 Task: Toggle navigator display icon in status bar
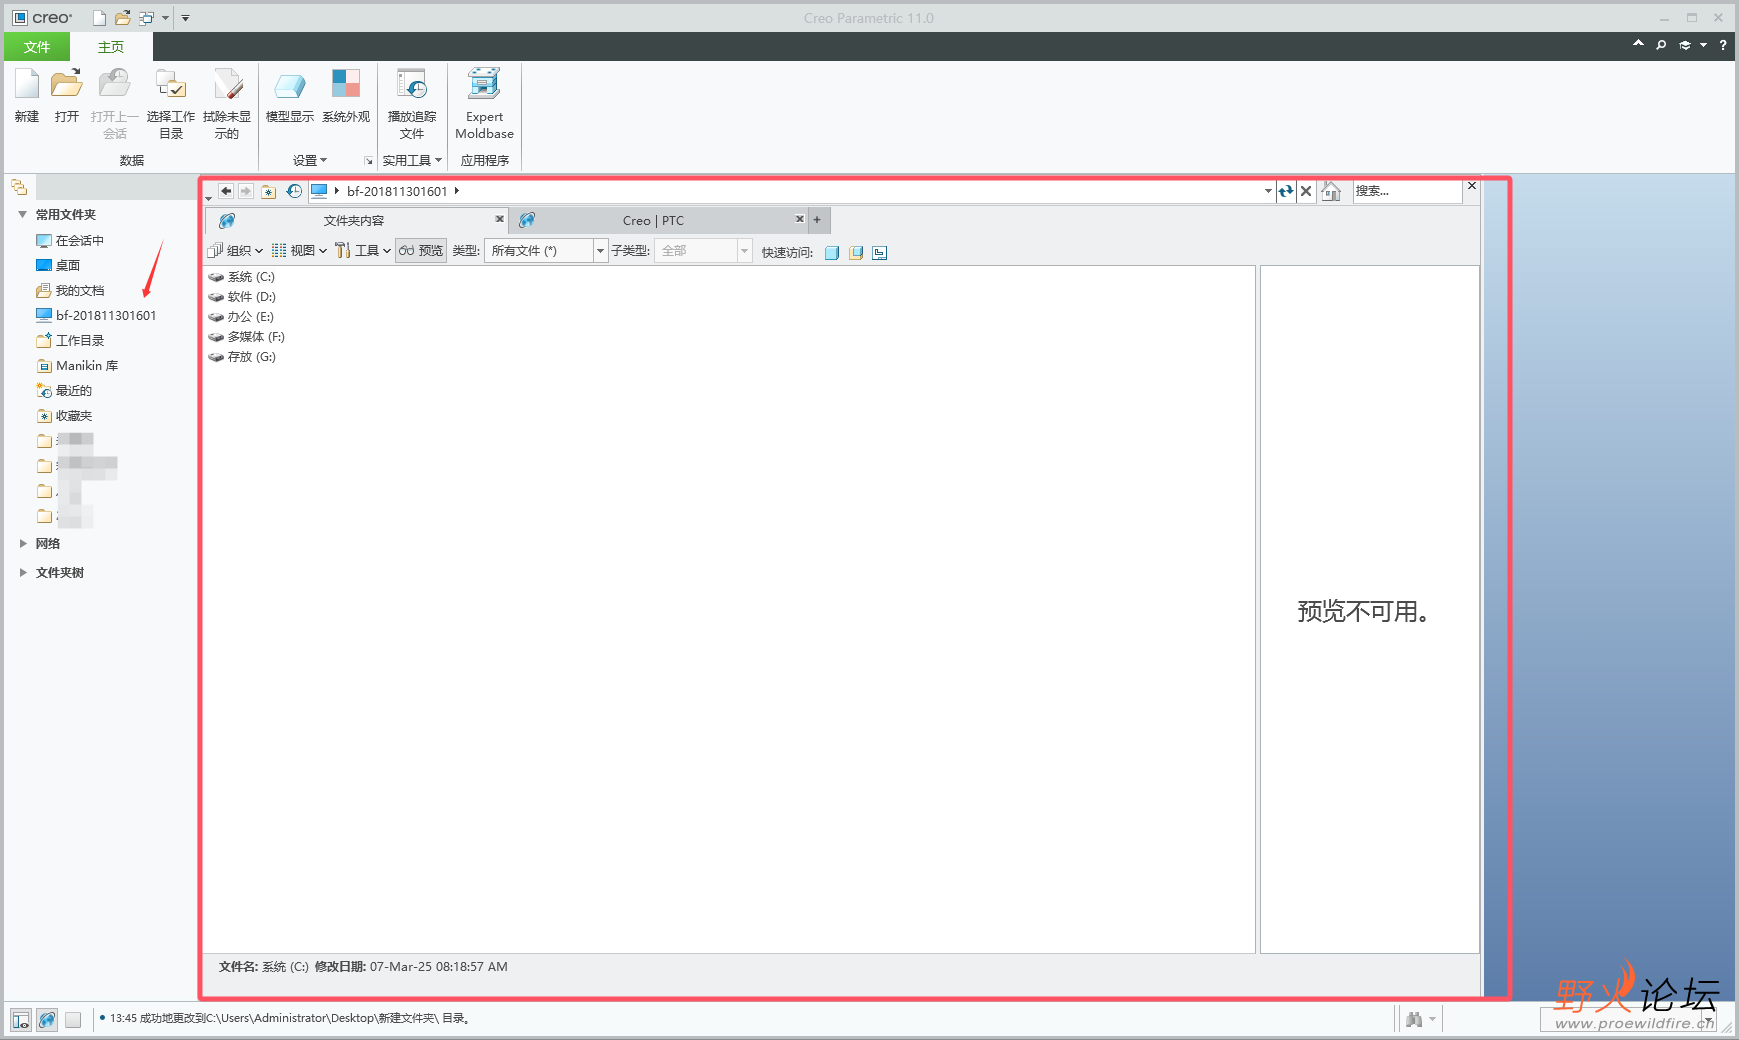point(21,1020)
